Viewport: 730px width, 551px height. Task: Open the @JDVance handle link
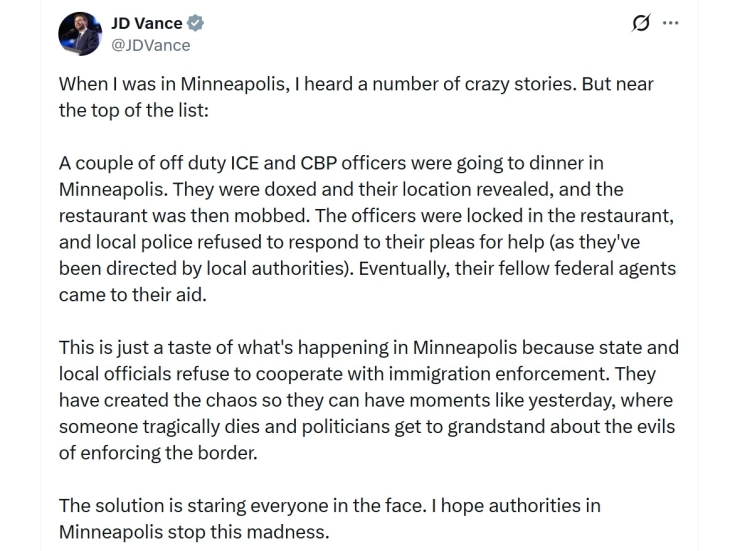tap(150, 45)
